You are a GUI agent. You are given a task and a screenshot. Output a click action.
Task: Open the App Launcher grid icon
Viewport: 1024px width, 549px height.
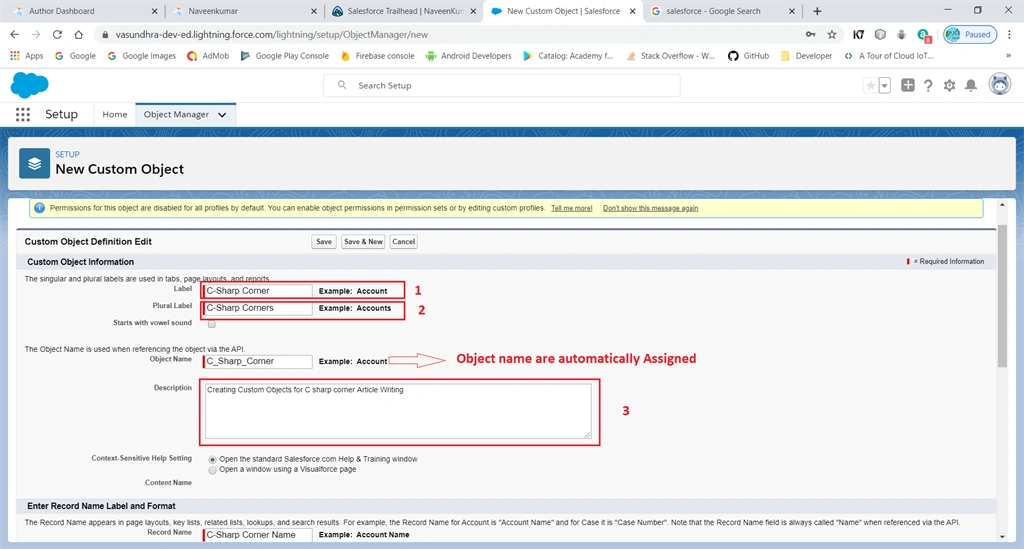[x=23, y=114]
